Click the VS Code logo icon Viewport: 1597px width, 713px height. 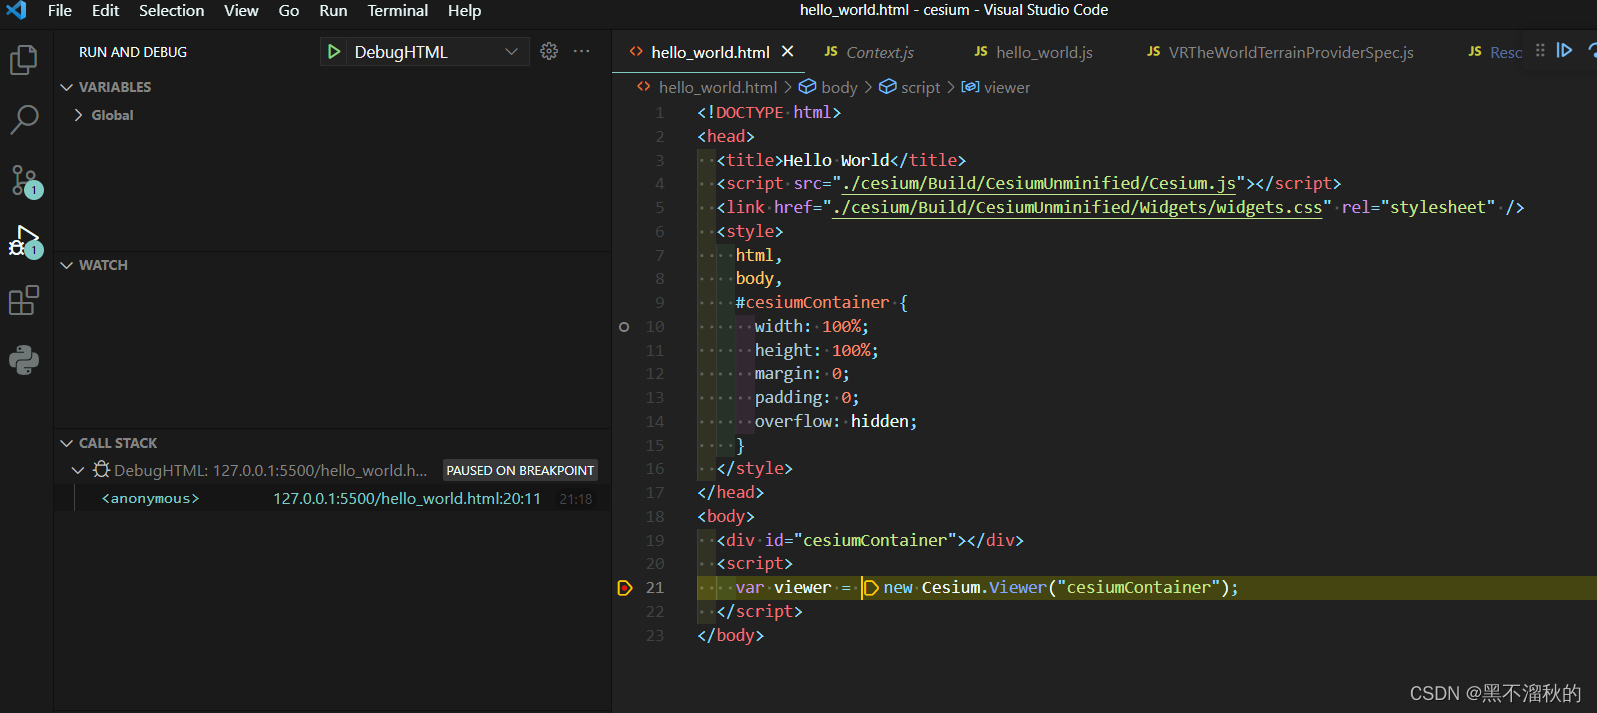[17, 11]
